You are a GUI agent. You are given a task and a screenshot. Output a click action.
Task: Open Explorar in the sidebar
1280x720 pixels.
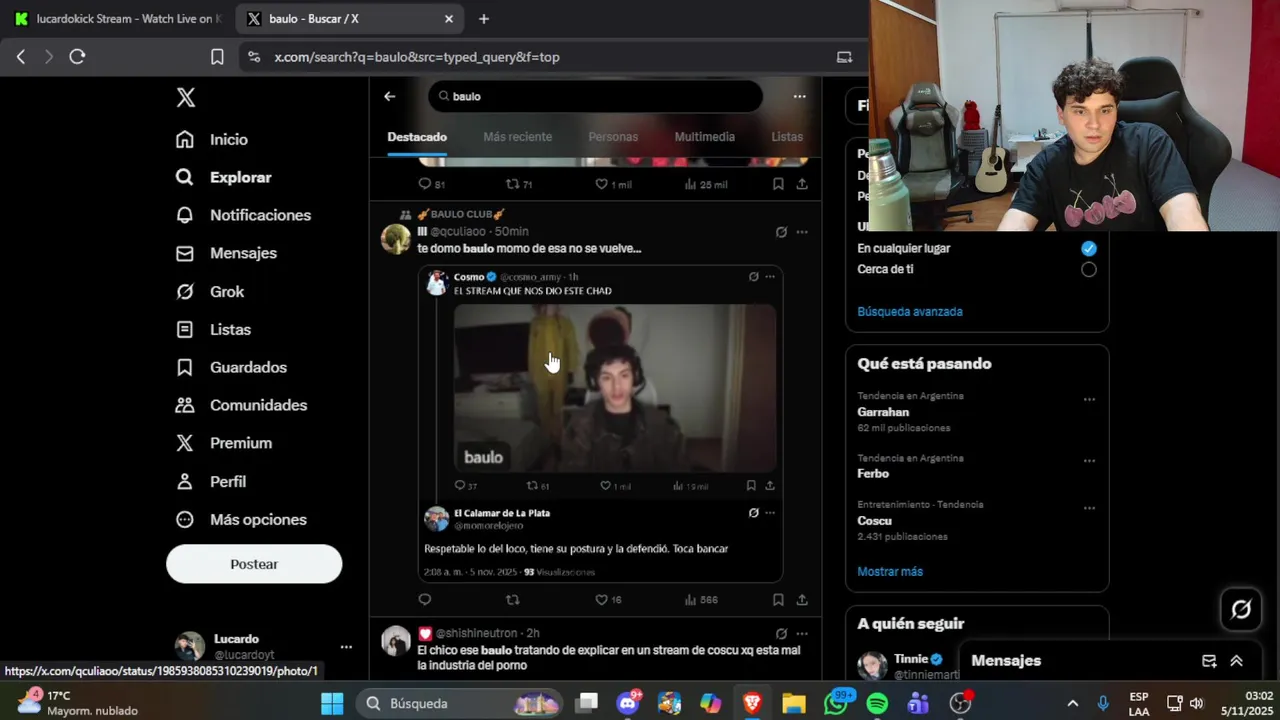pyautogui.click(x=223, y=177)
